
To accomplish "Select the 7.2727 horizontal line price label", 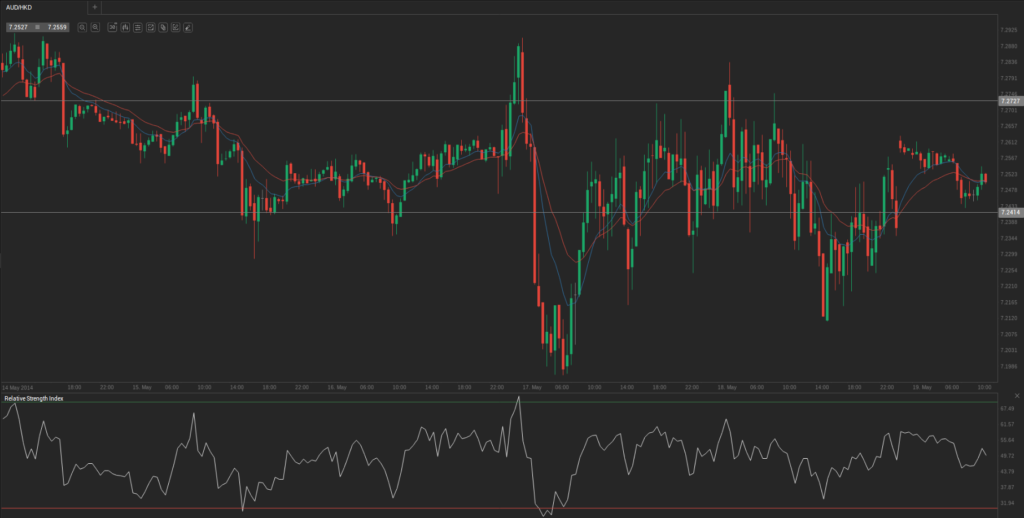I will click(1010, 101).
